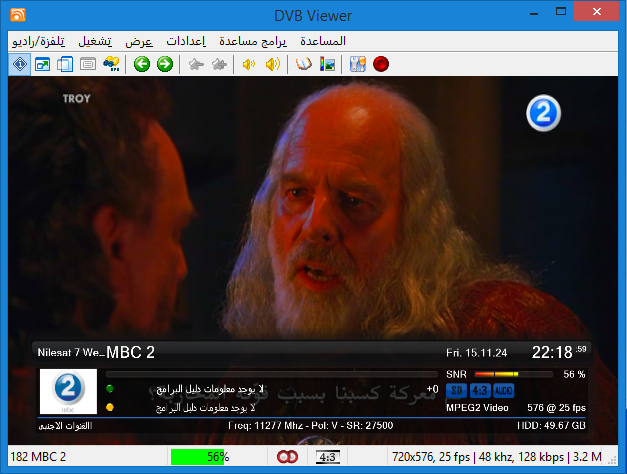The image size is (627, 474).
Task: Click the 'MPEG2 Video' label
Action: coord(477,408)
